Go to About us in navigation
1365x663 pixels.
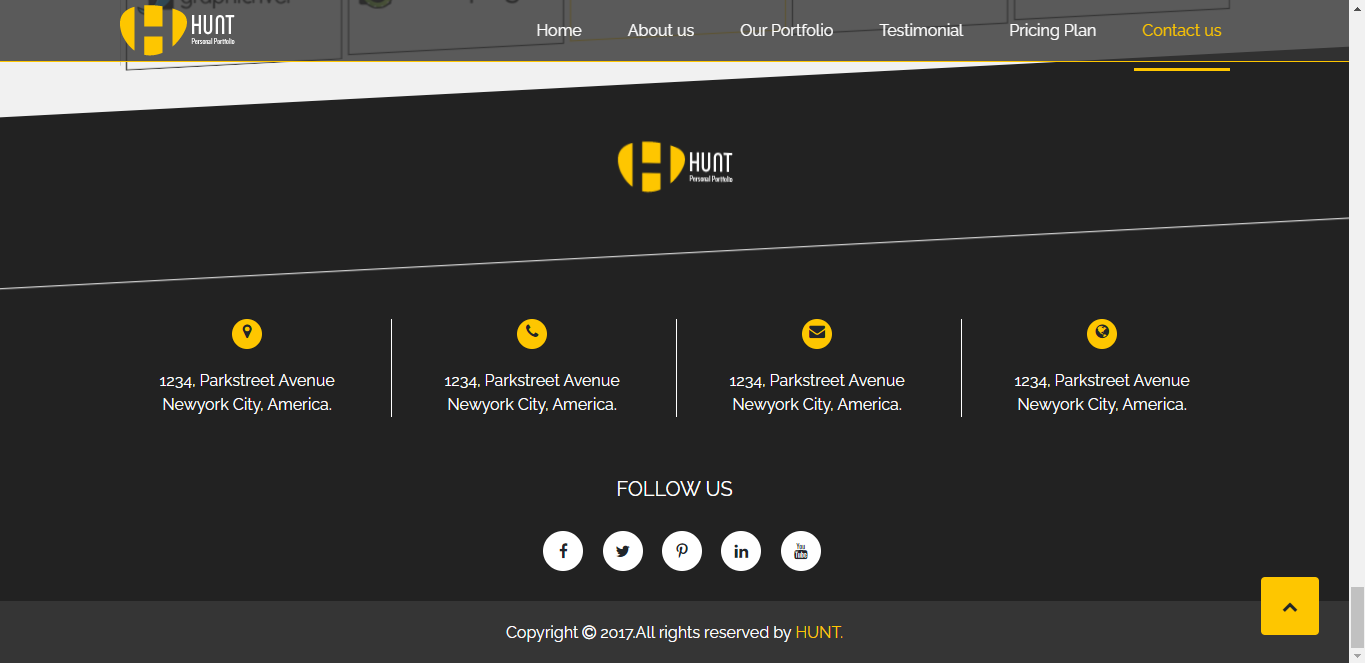(x=661, y=30)
